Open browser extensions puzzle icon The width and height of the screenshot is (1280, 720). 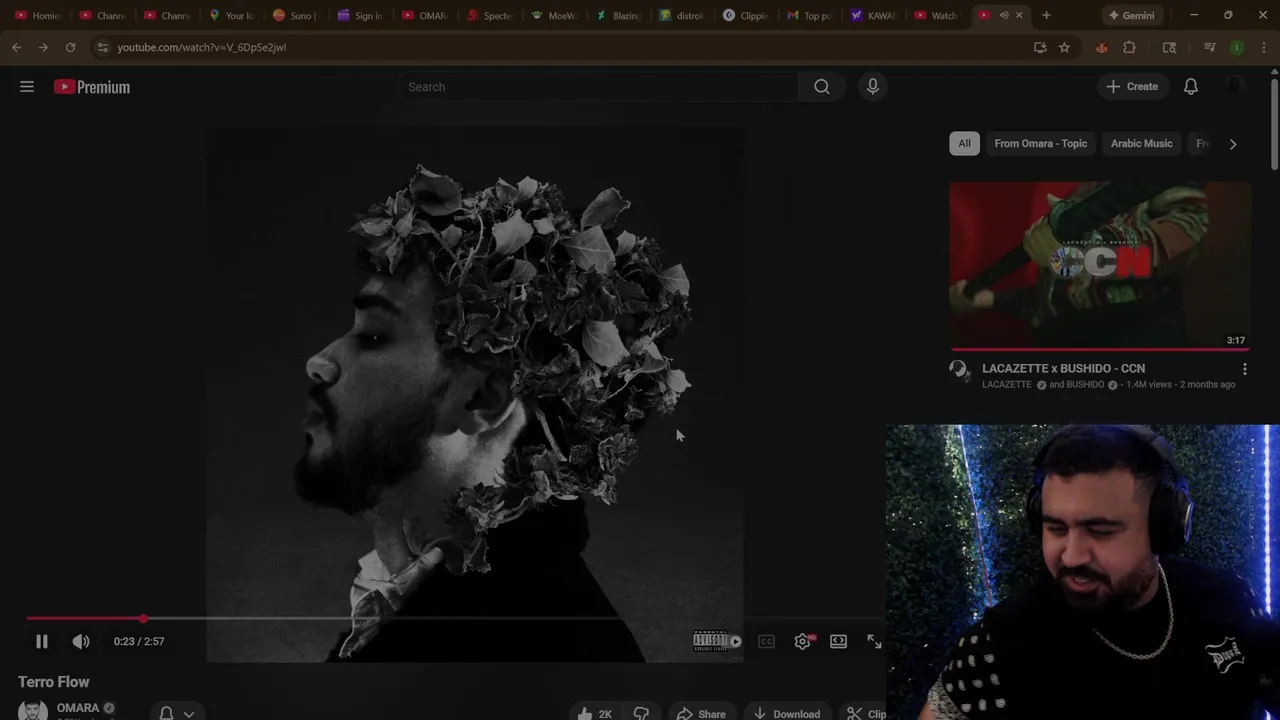(1129, 47)
